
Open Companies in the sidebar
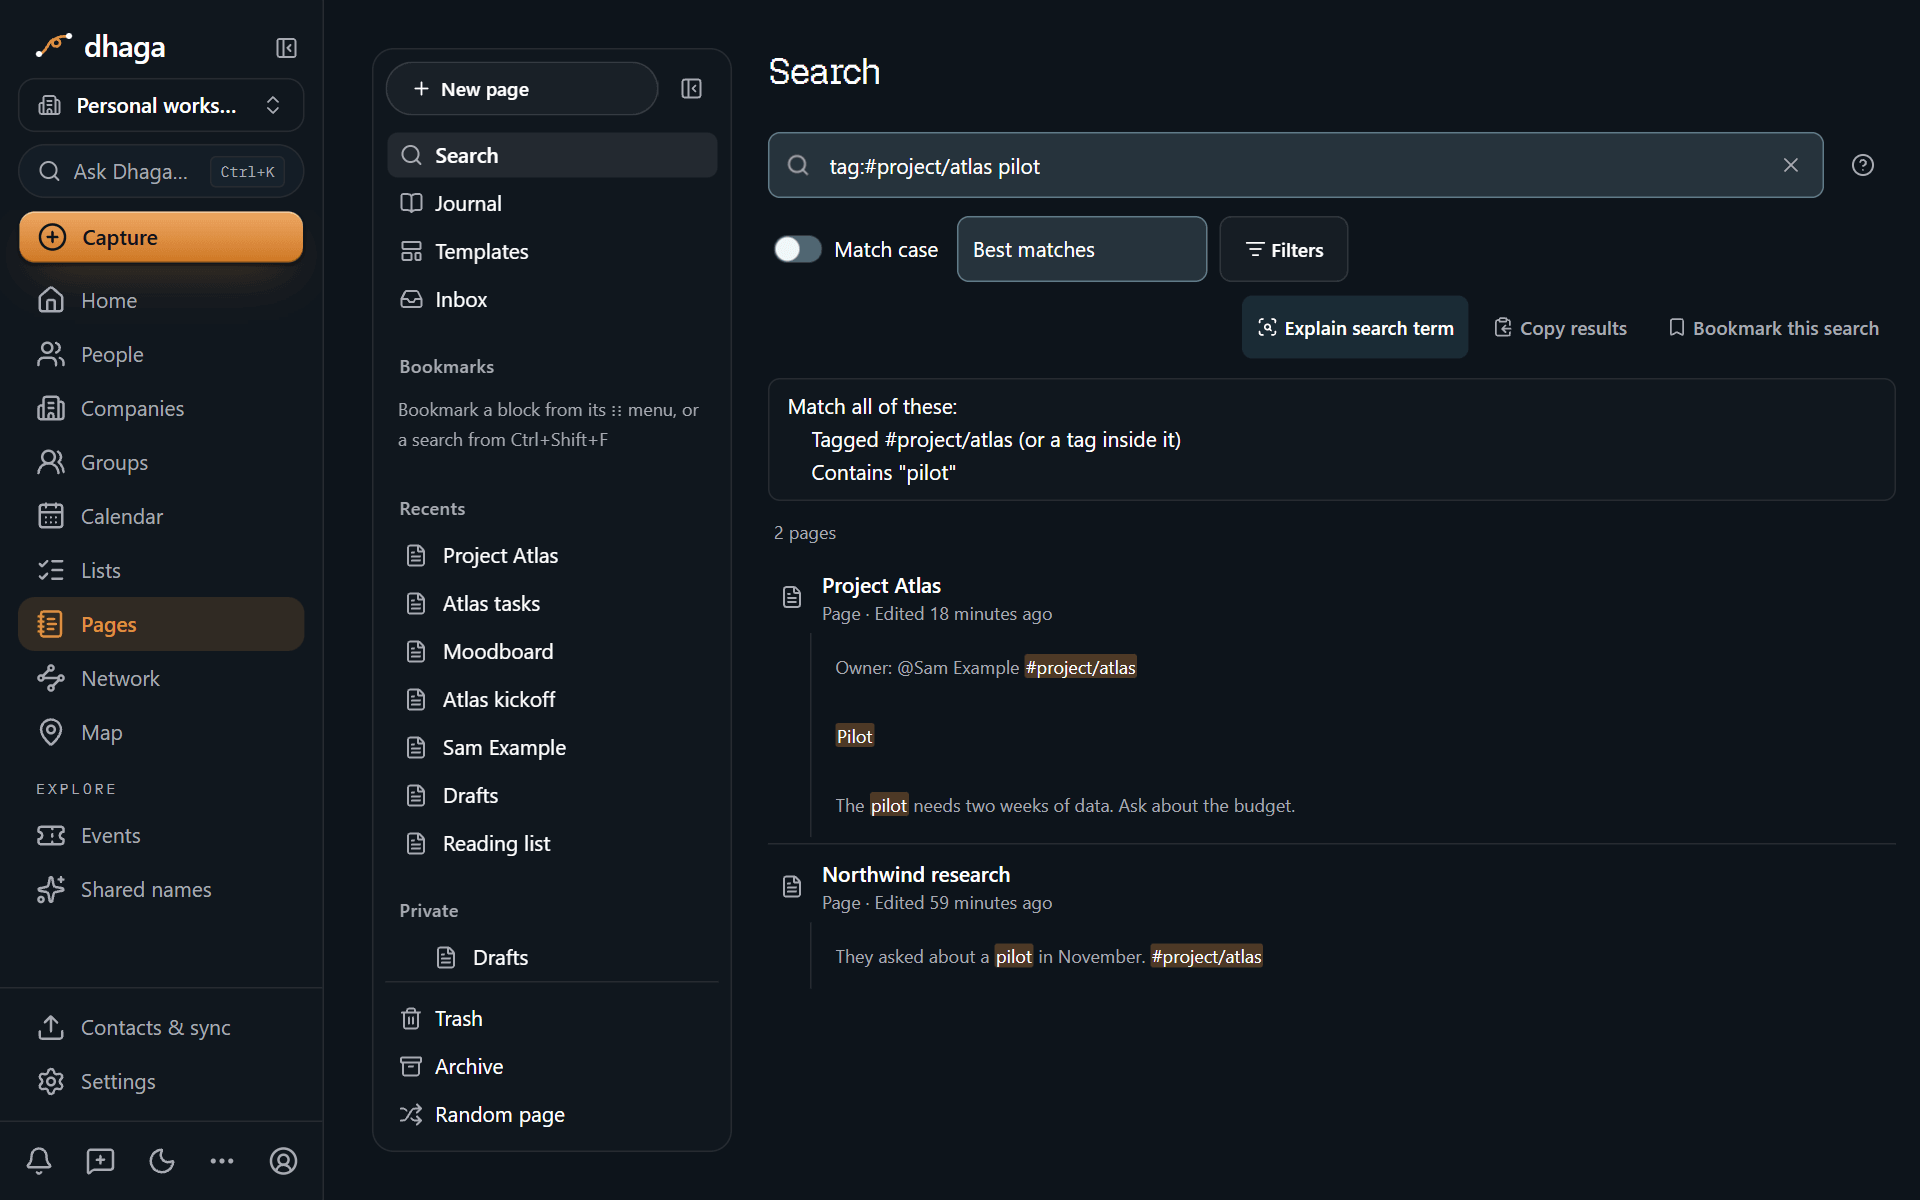(x=161, y=408)
